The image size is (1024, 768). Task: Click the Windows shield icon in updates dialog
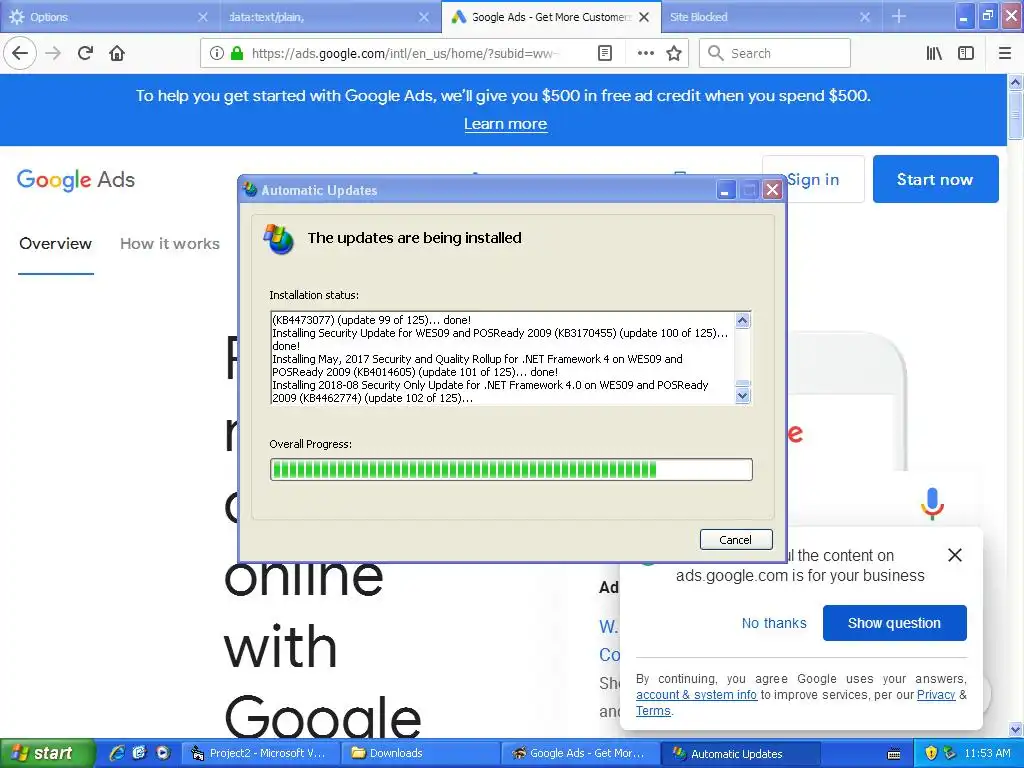click(x=279, y=239)
